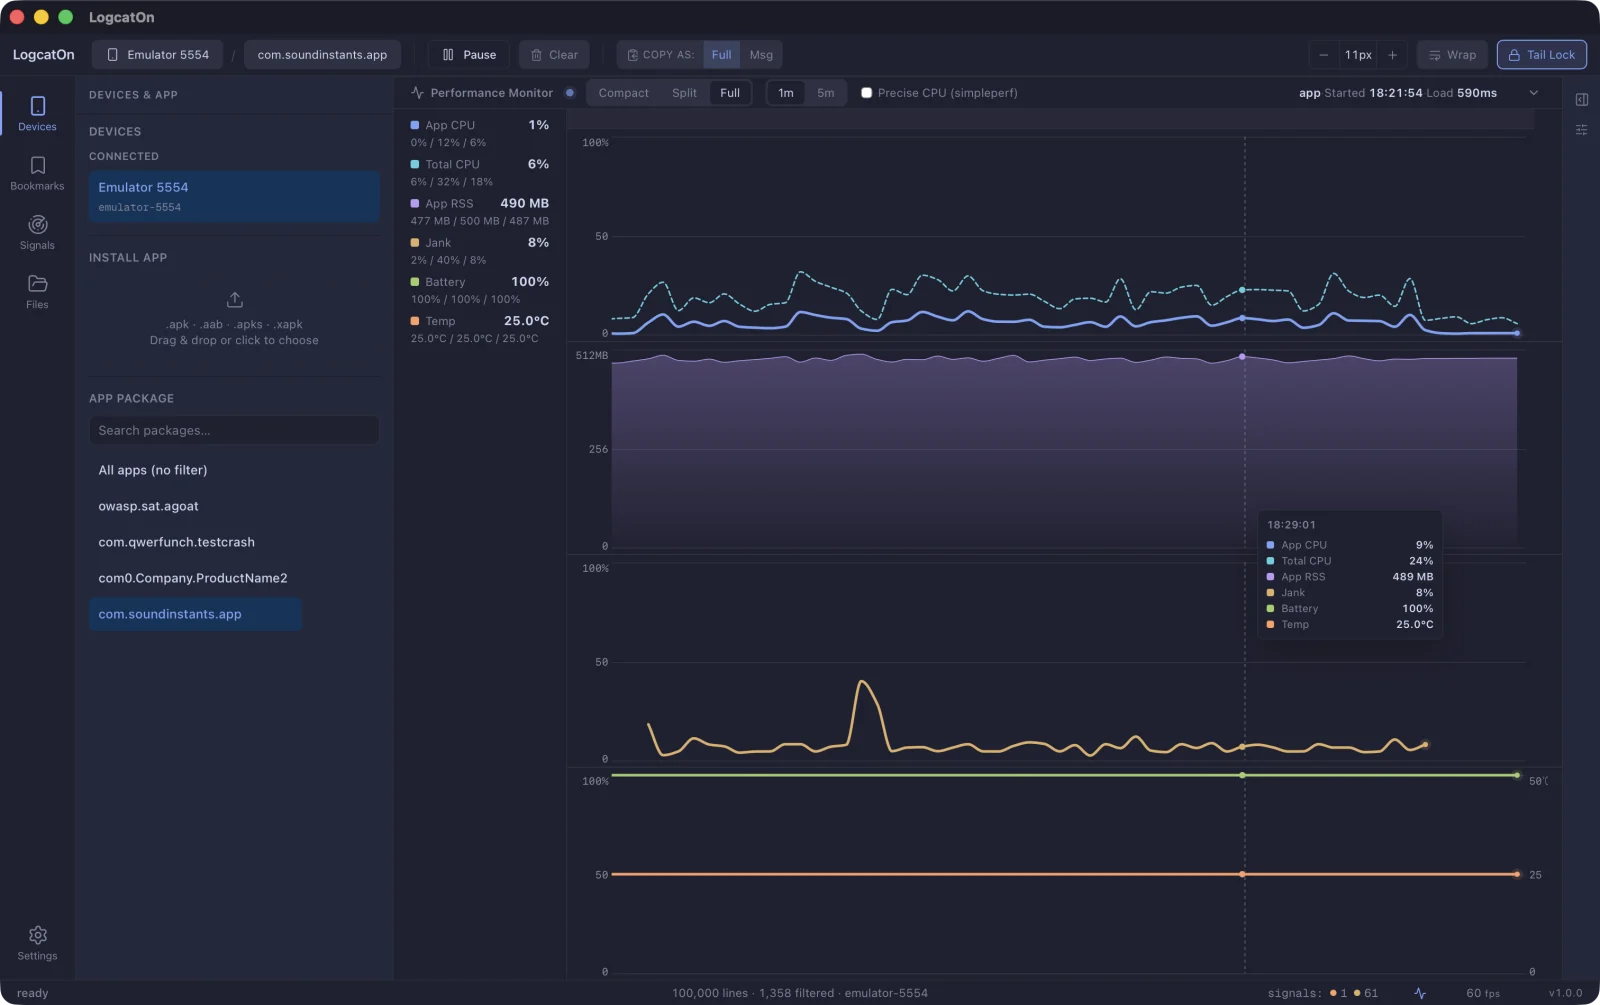Switch monitor view to Full

click(730, 93)
